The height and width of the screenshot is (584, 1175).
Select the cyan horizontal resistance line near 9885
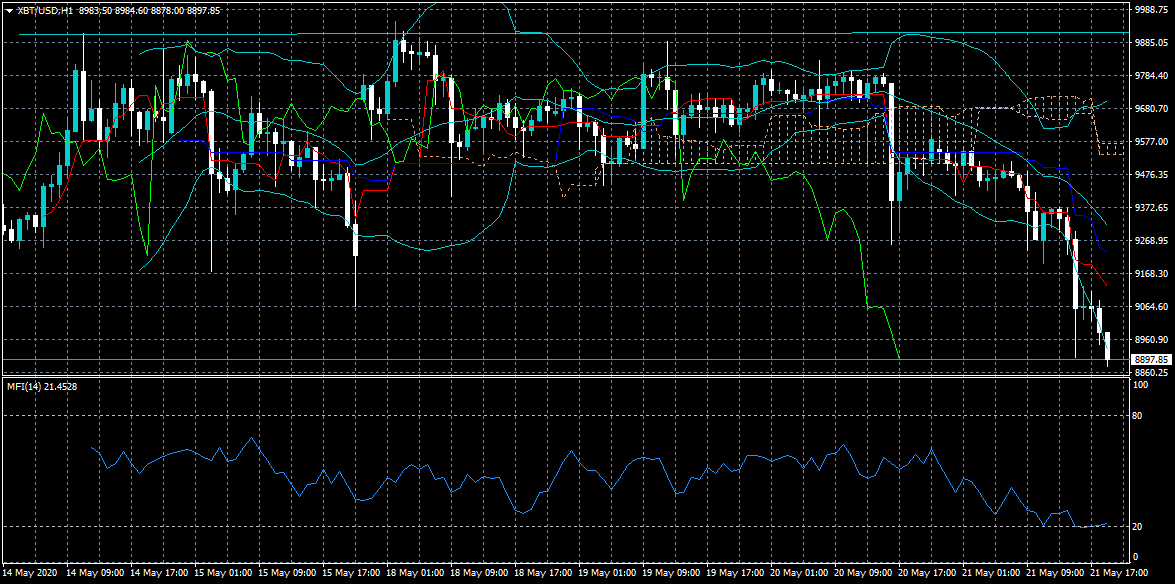point(573,34)
